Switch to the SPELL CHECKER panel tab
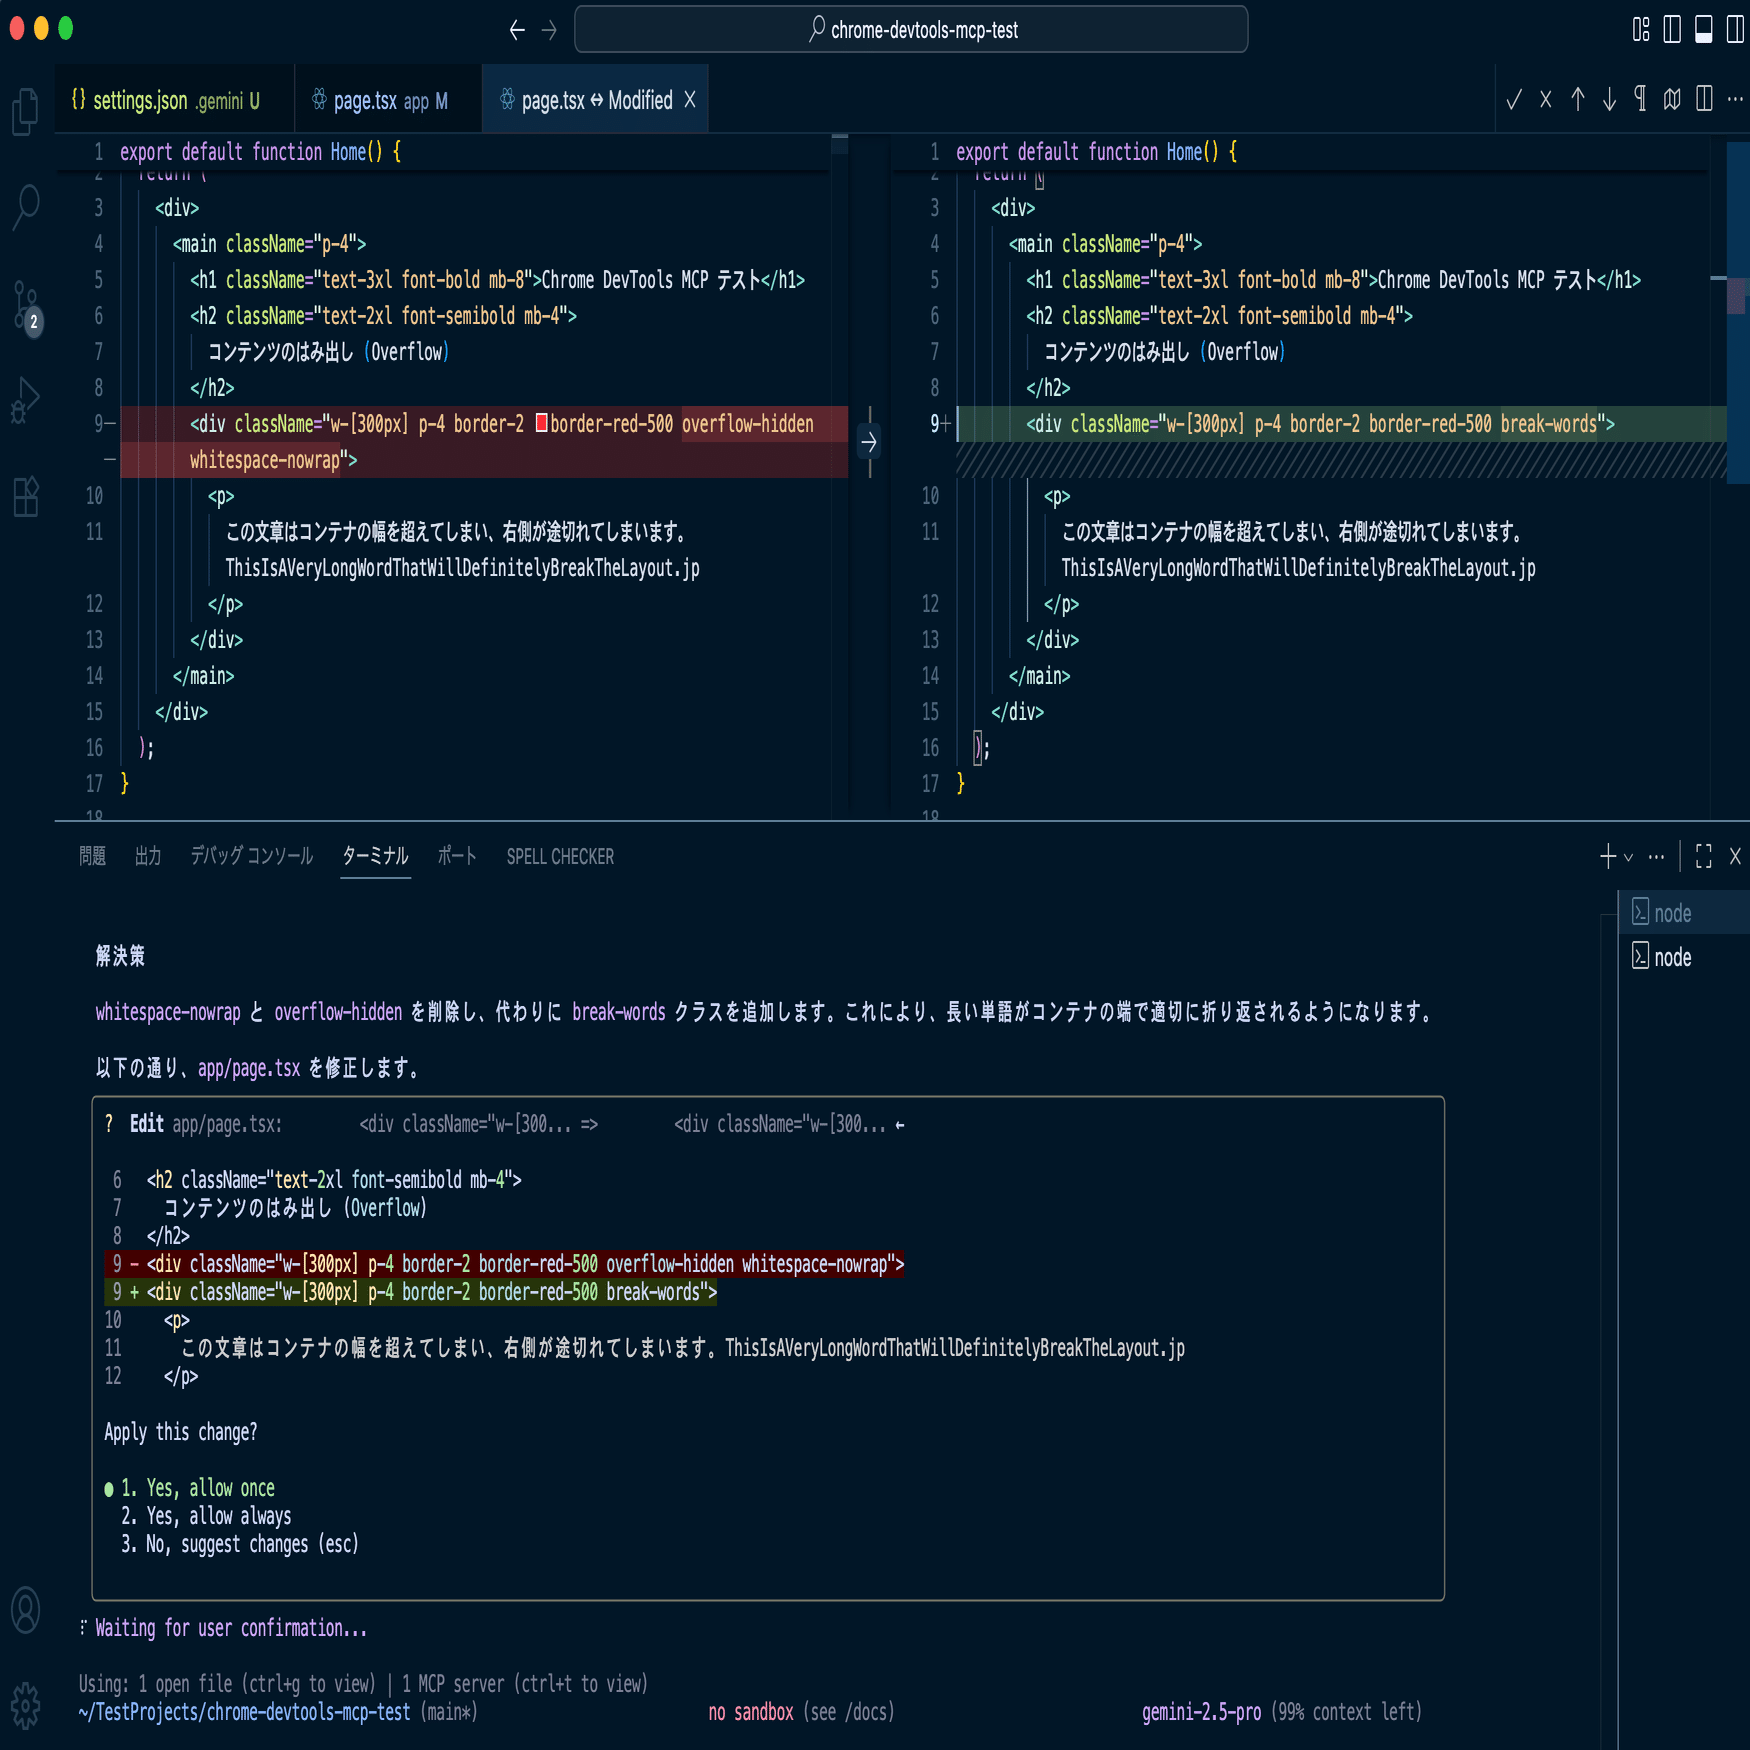 (559, 856)
